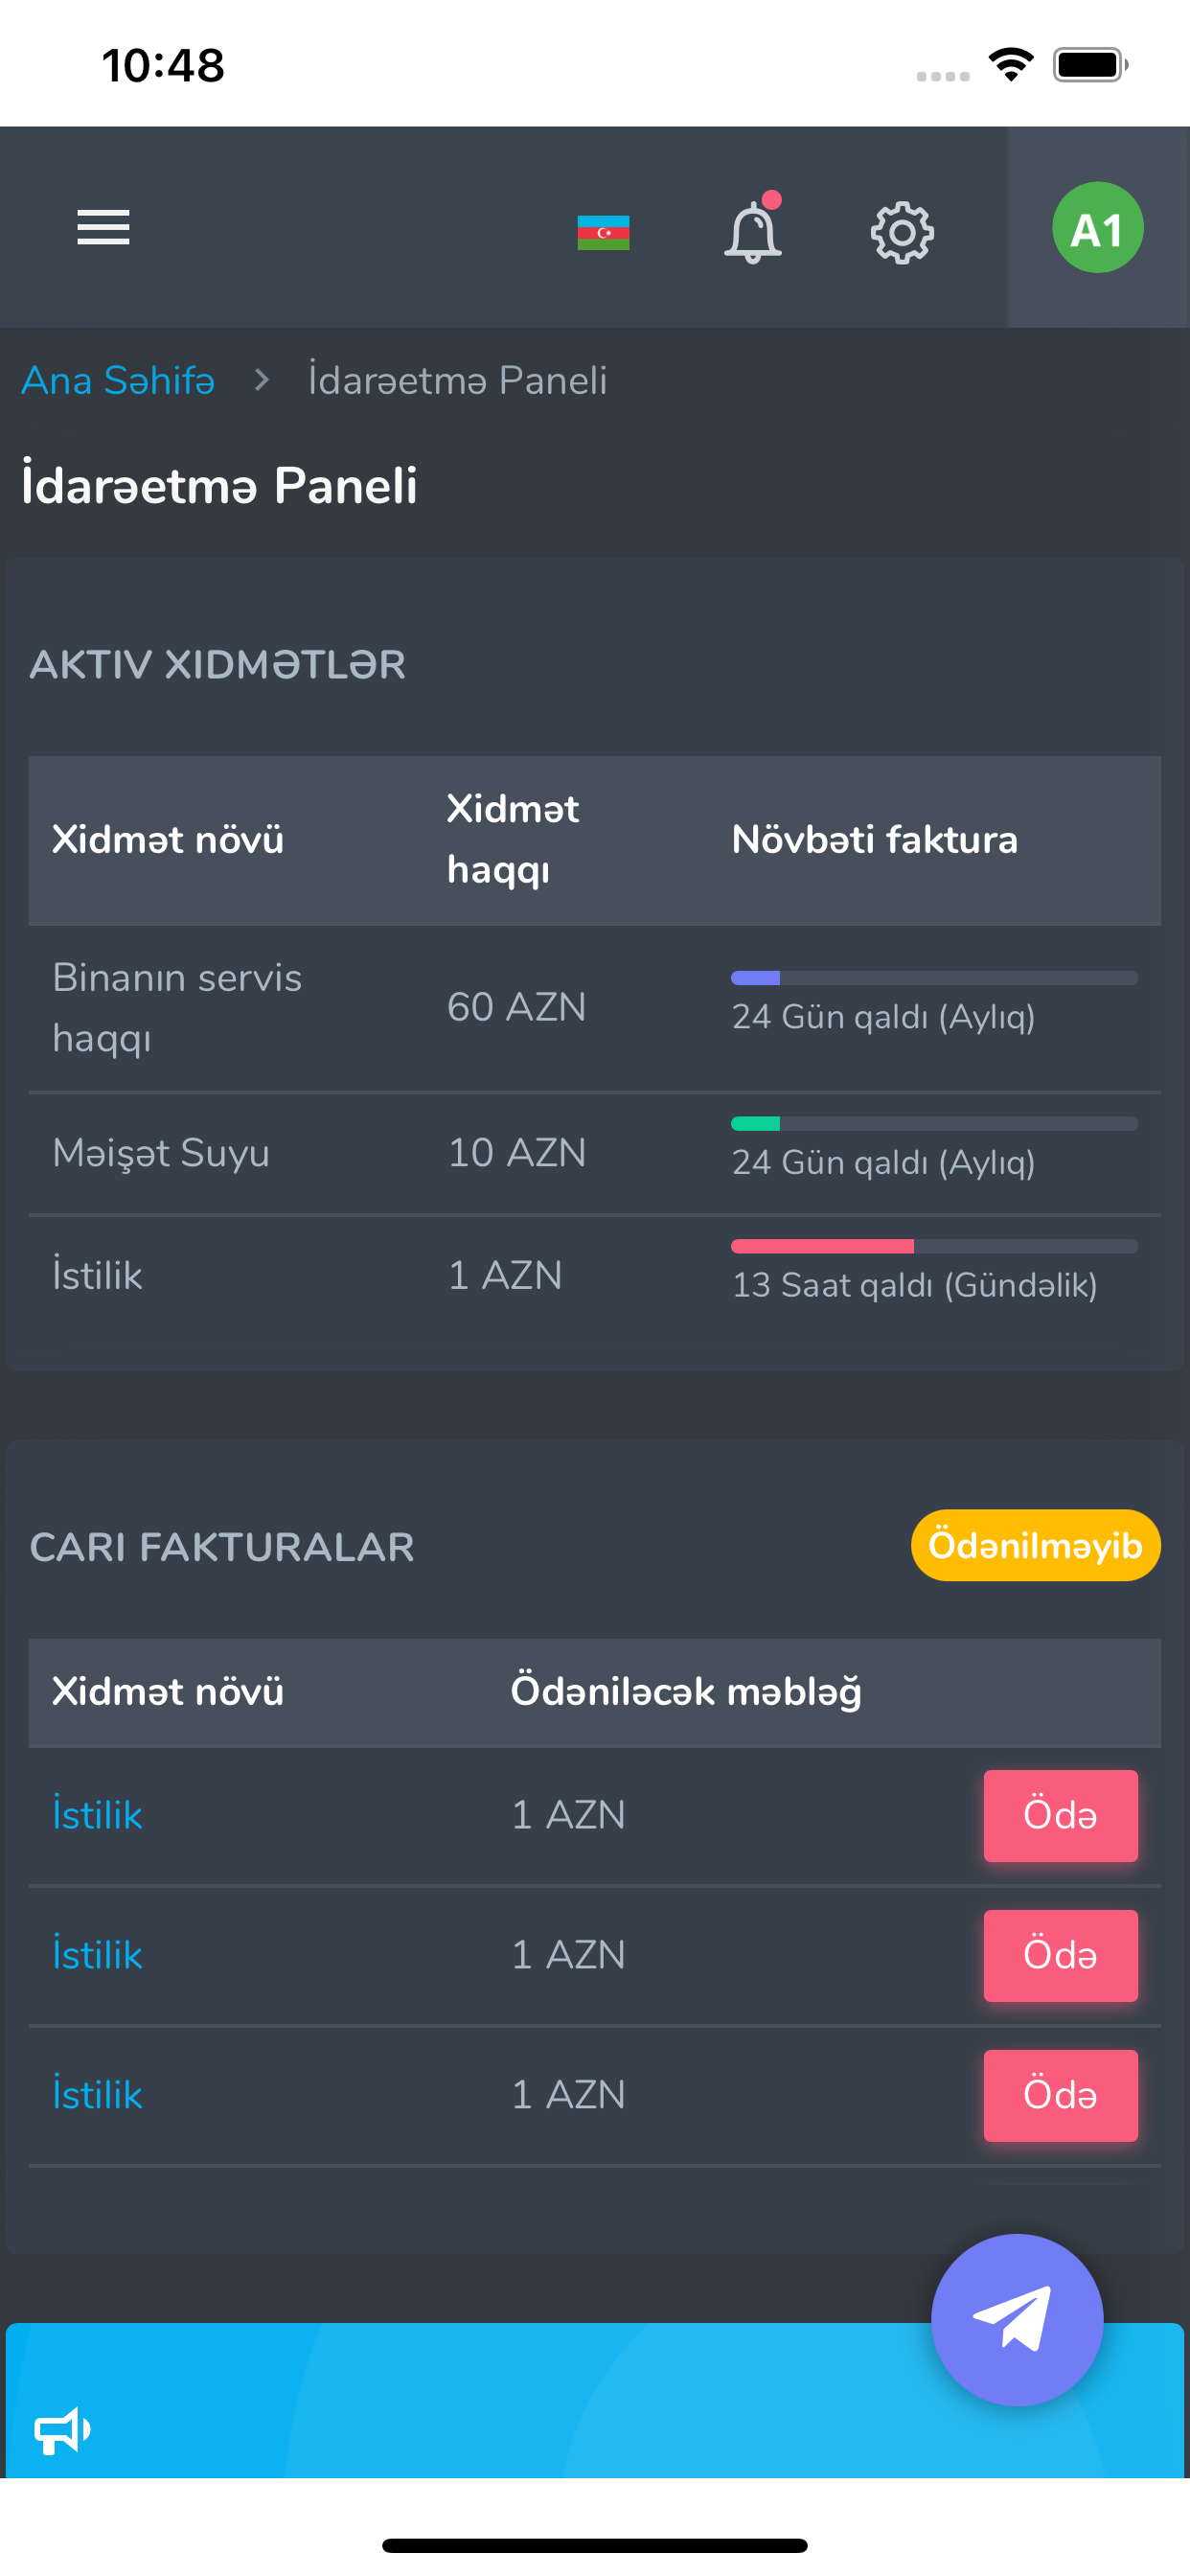
Task: Tap the Azerbaijan flag language selector
Action: tap(603, 233)
